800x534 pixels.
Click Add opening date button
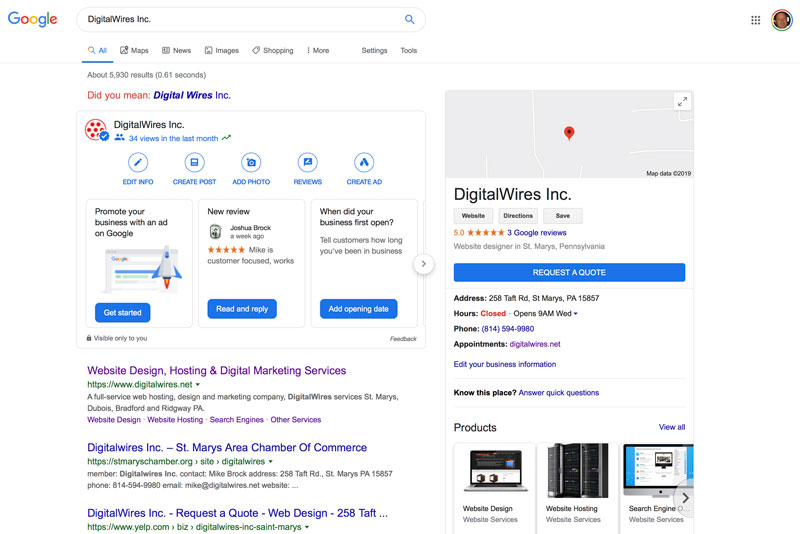(358, 309)
